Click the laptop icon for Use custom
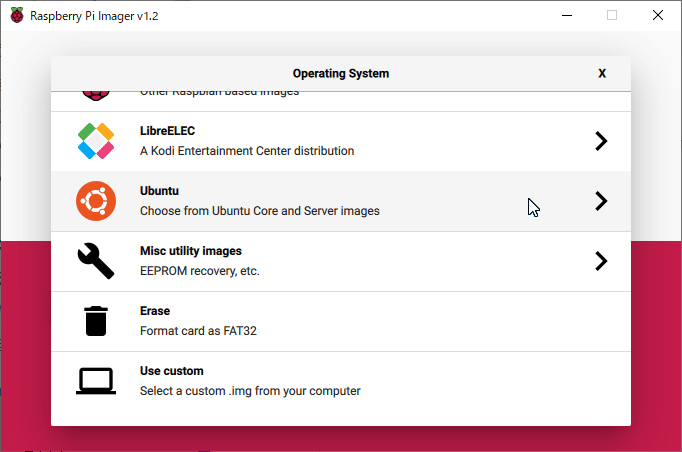682x452 pixels. tap(96, 381)
